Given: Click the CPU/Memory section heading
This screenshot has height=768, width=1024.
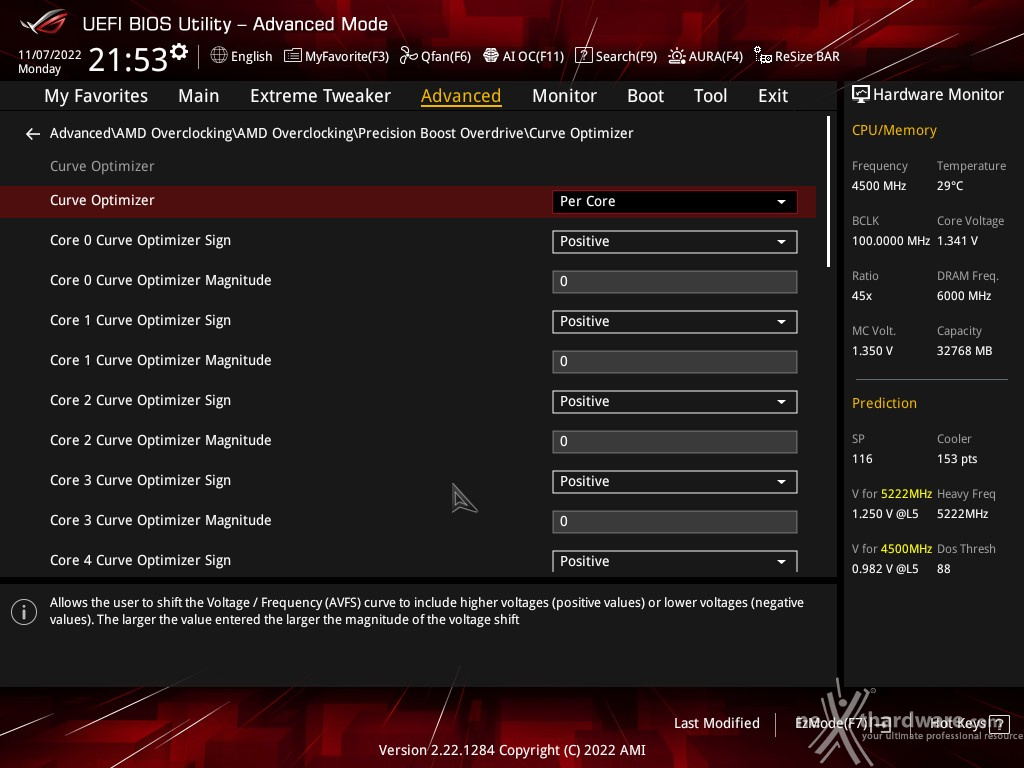Looking at the screenshot, I should (x=894, y=131).
